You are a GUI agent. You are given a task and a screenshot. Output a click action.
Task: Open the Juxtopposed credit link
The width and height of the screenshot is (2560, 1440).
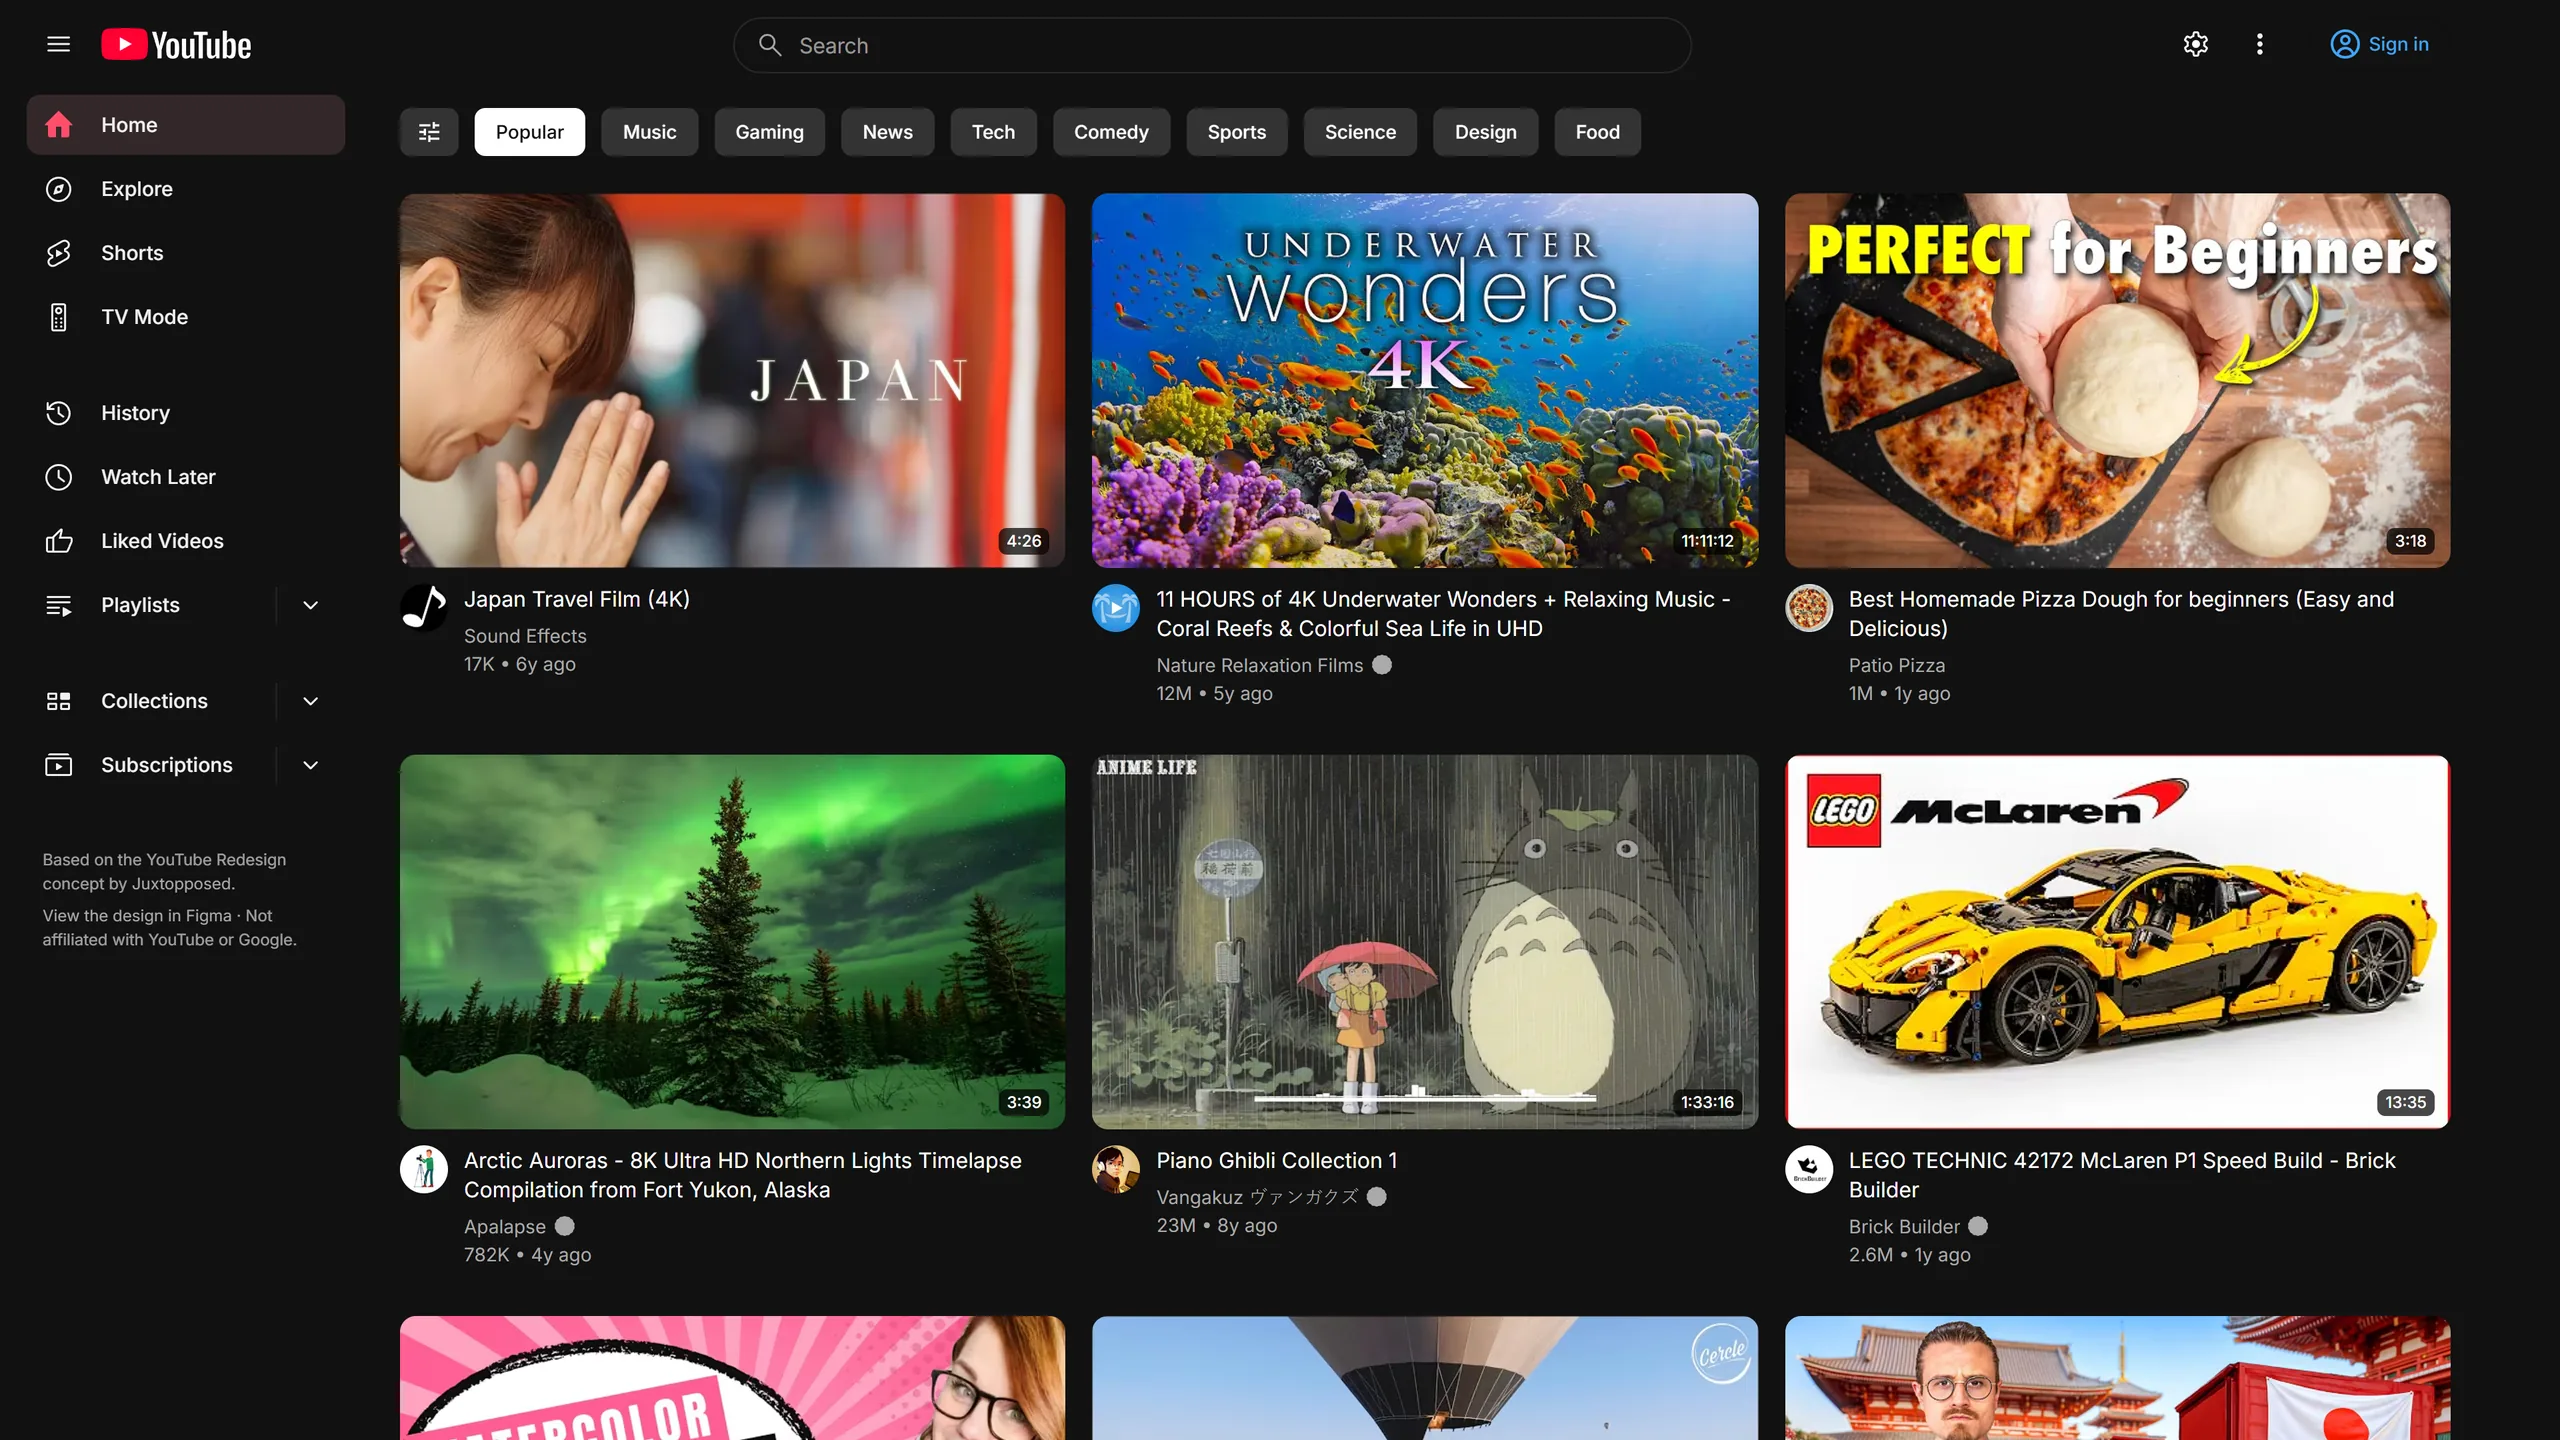point(181,884)
